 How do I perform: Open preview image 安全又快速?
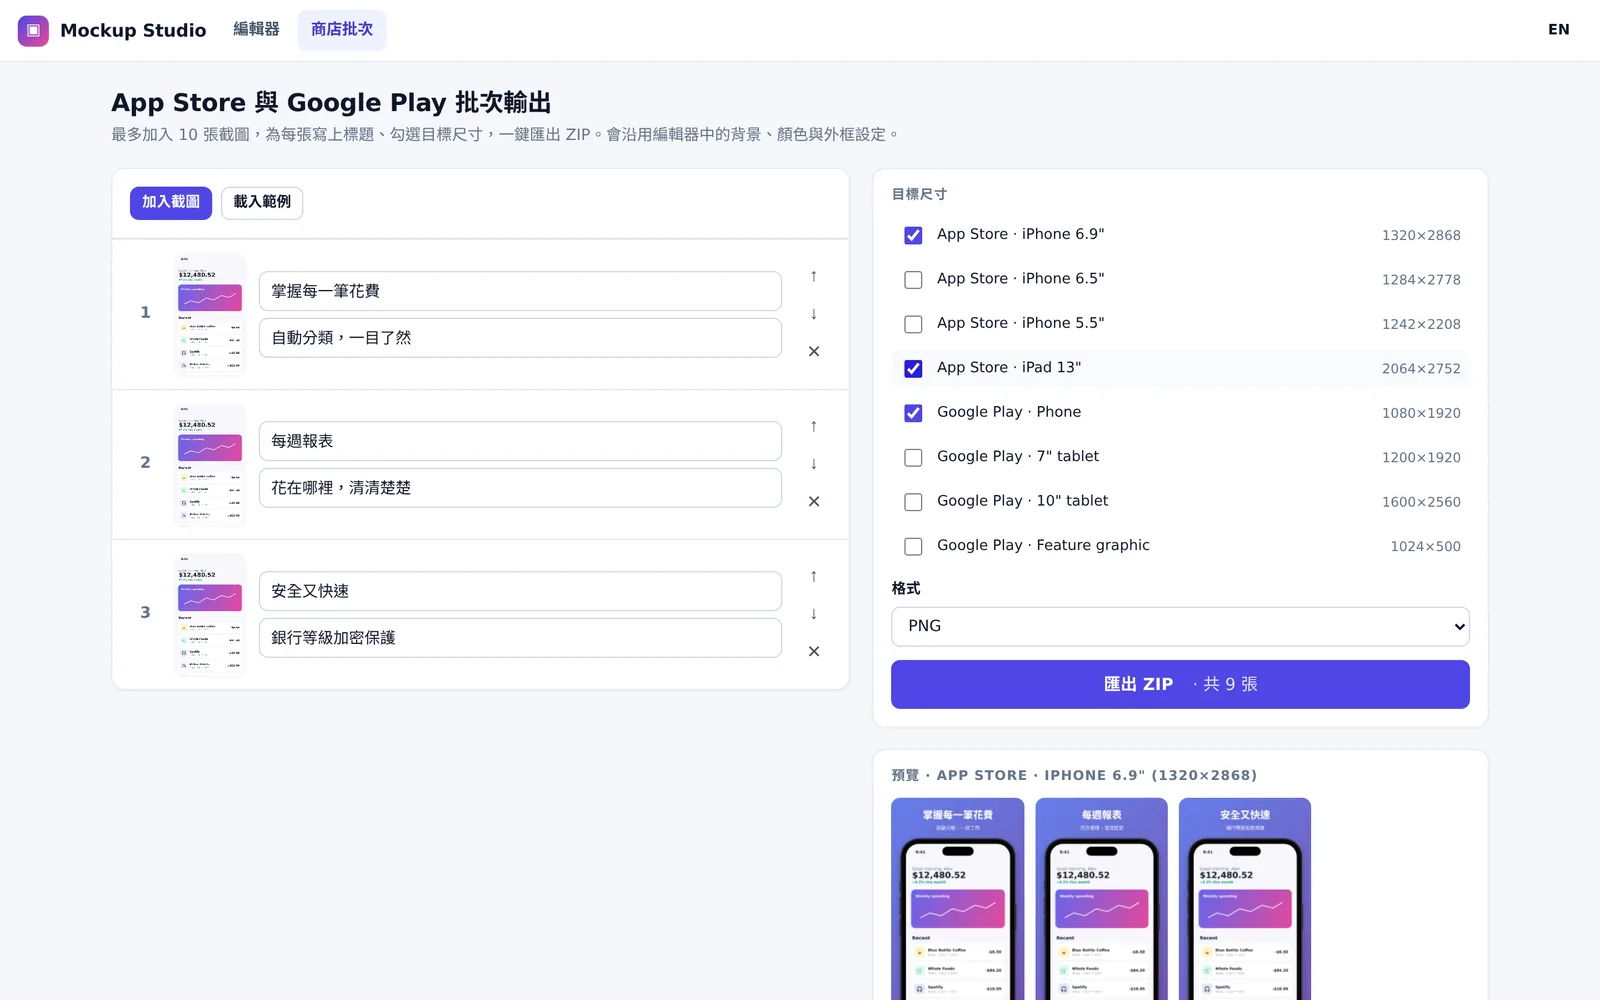click(x=1245, y=898)
